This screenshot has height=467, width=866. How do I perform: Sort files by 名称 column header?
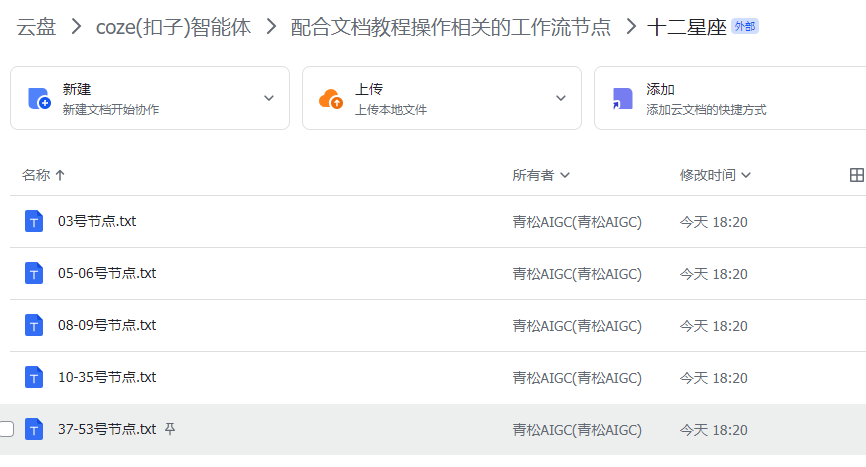pos(36,175)
